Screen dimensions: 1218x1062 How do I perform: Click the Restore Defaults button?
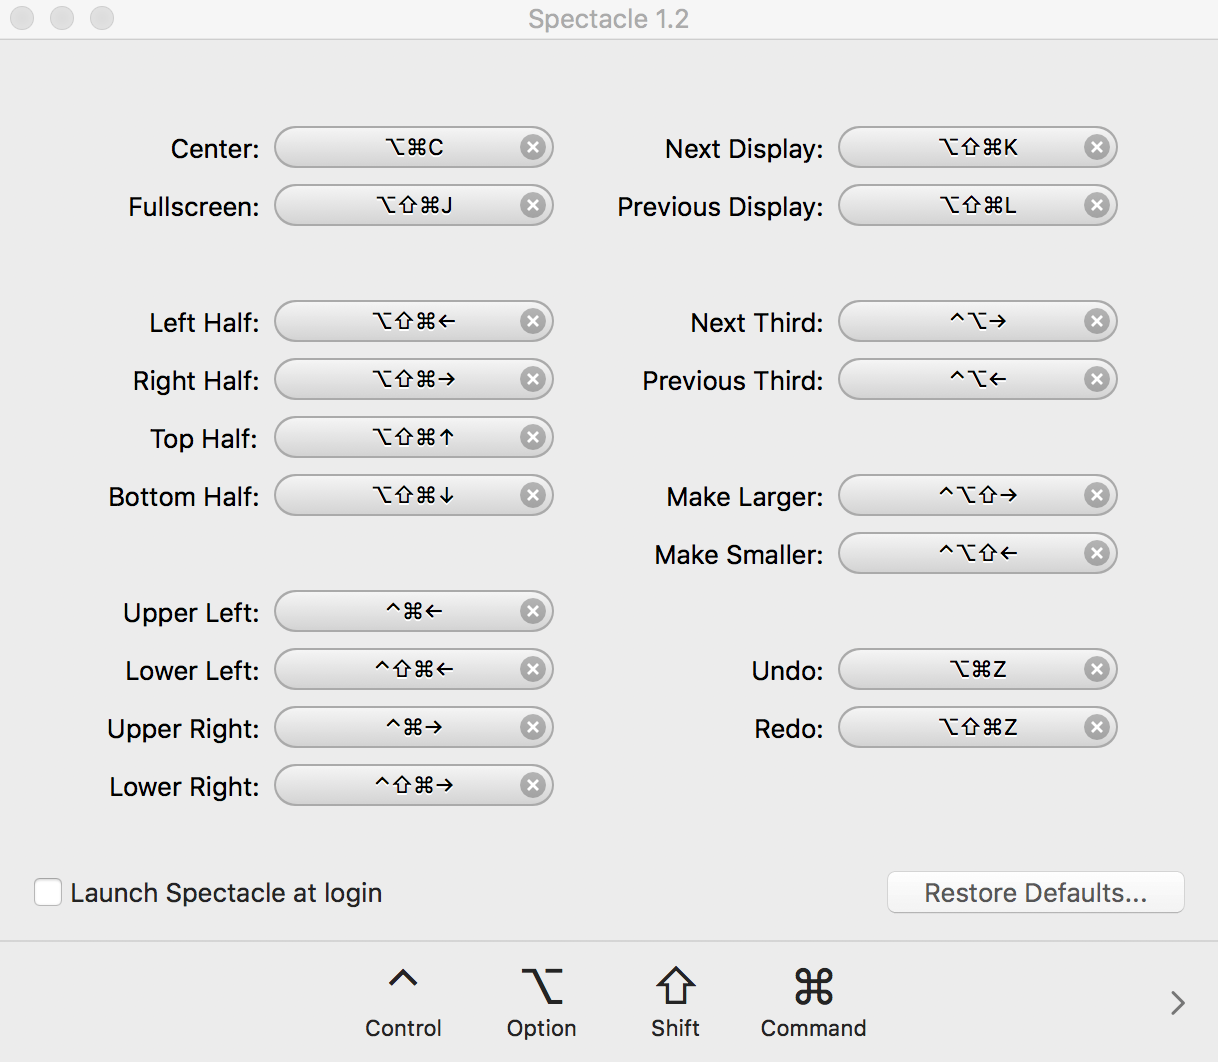click(x=1035, y=892)
